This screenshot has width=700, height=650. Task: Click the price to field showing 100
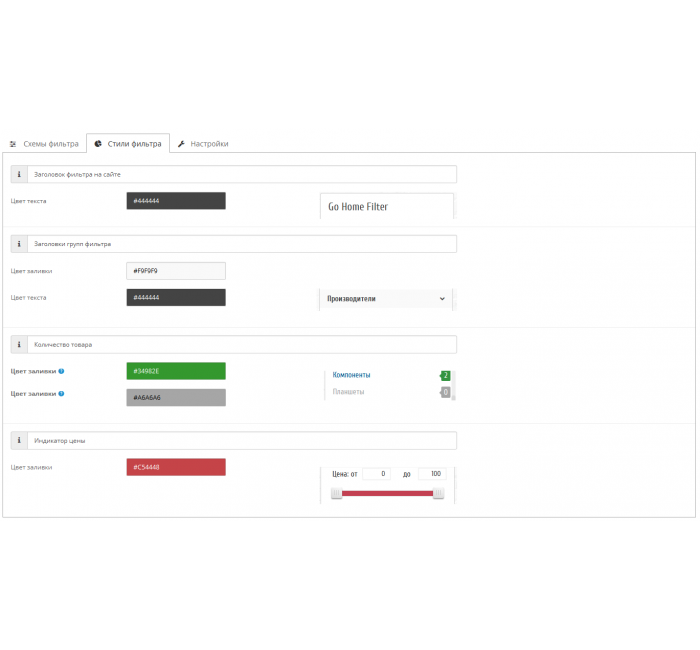pos(432,474)
